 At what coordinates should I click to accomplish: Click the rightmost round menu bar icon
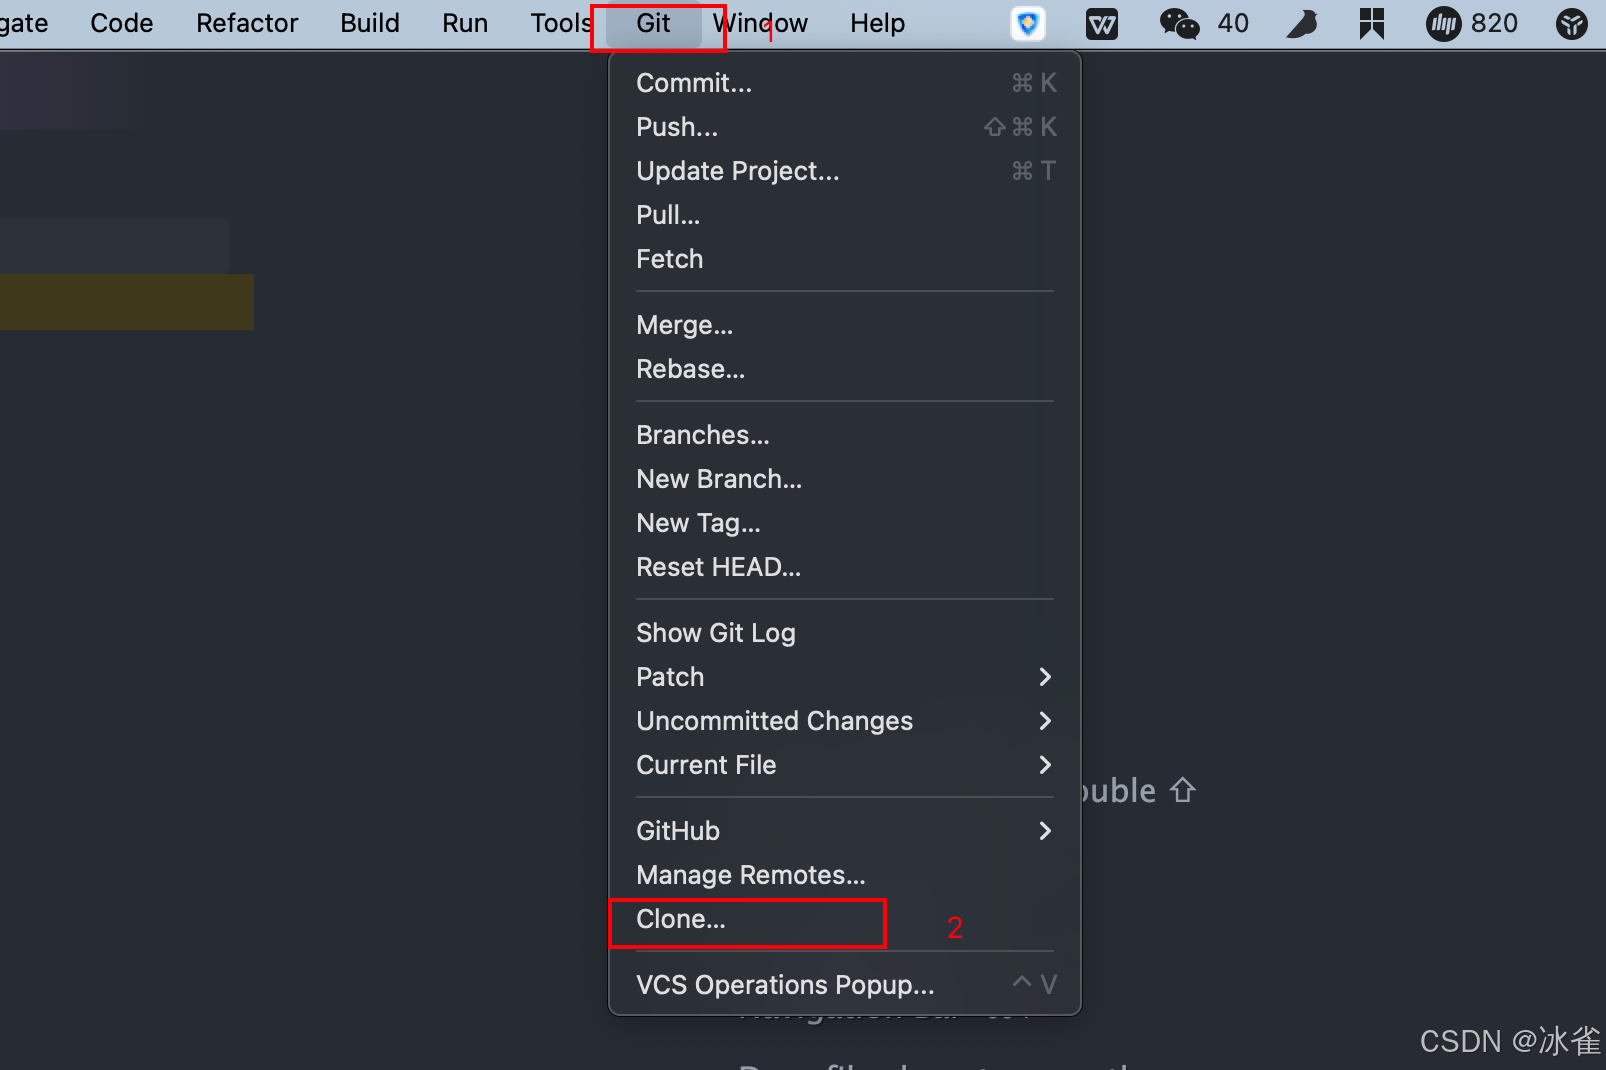[x=1572, y=23]
